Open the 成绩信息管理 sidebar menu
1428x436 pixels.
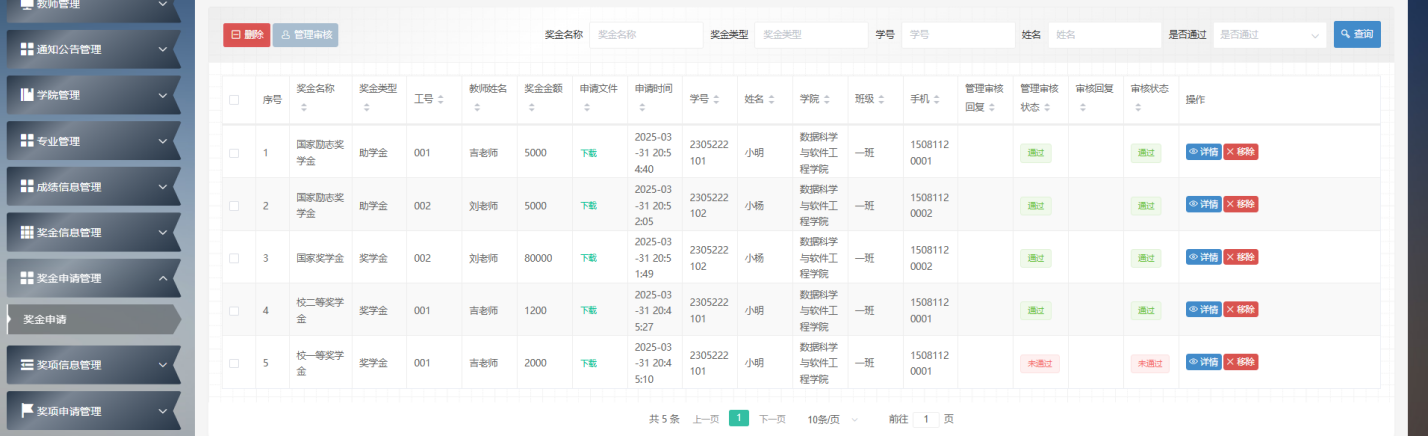pos(93,187)
